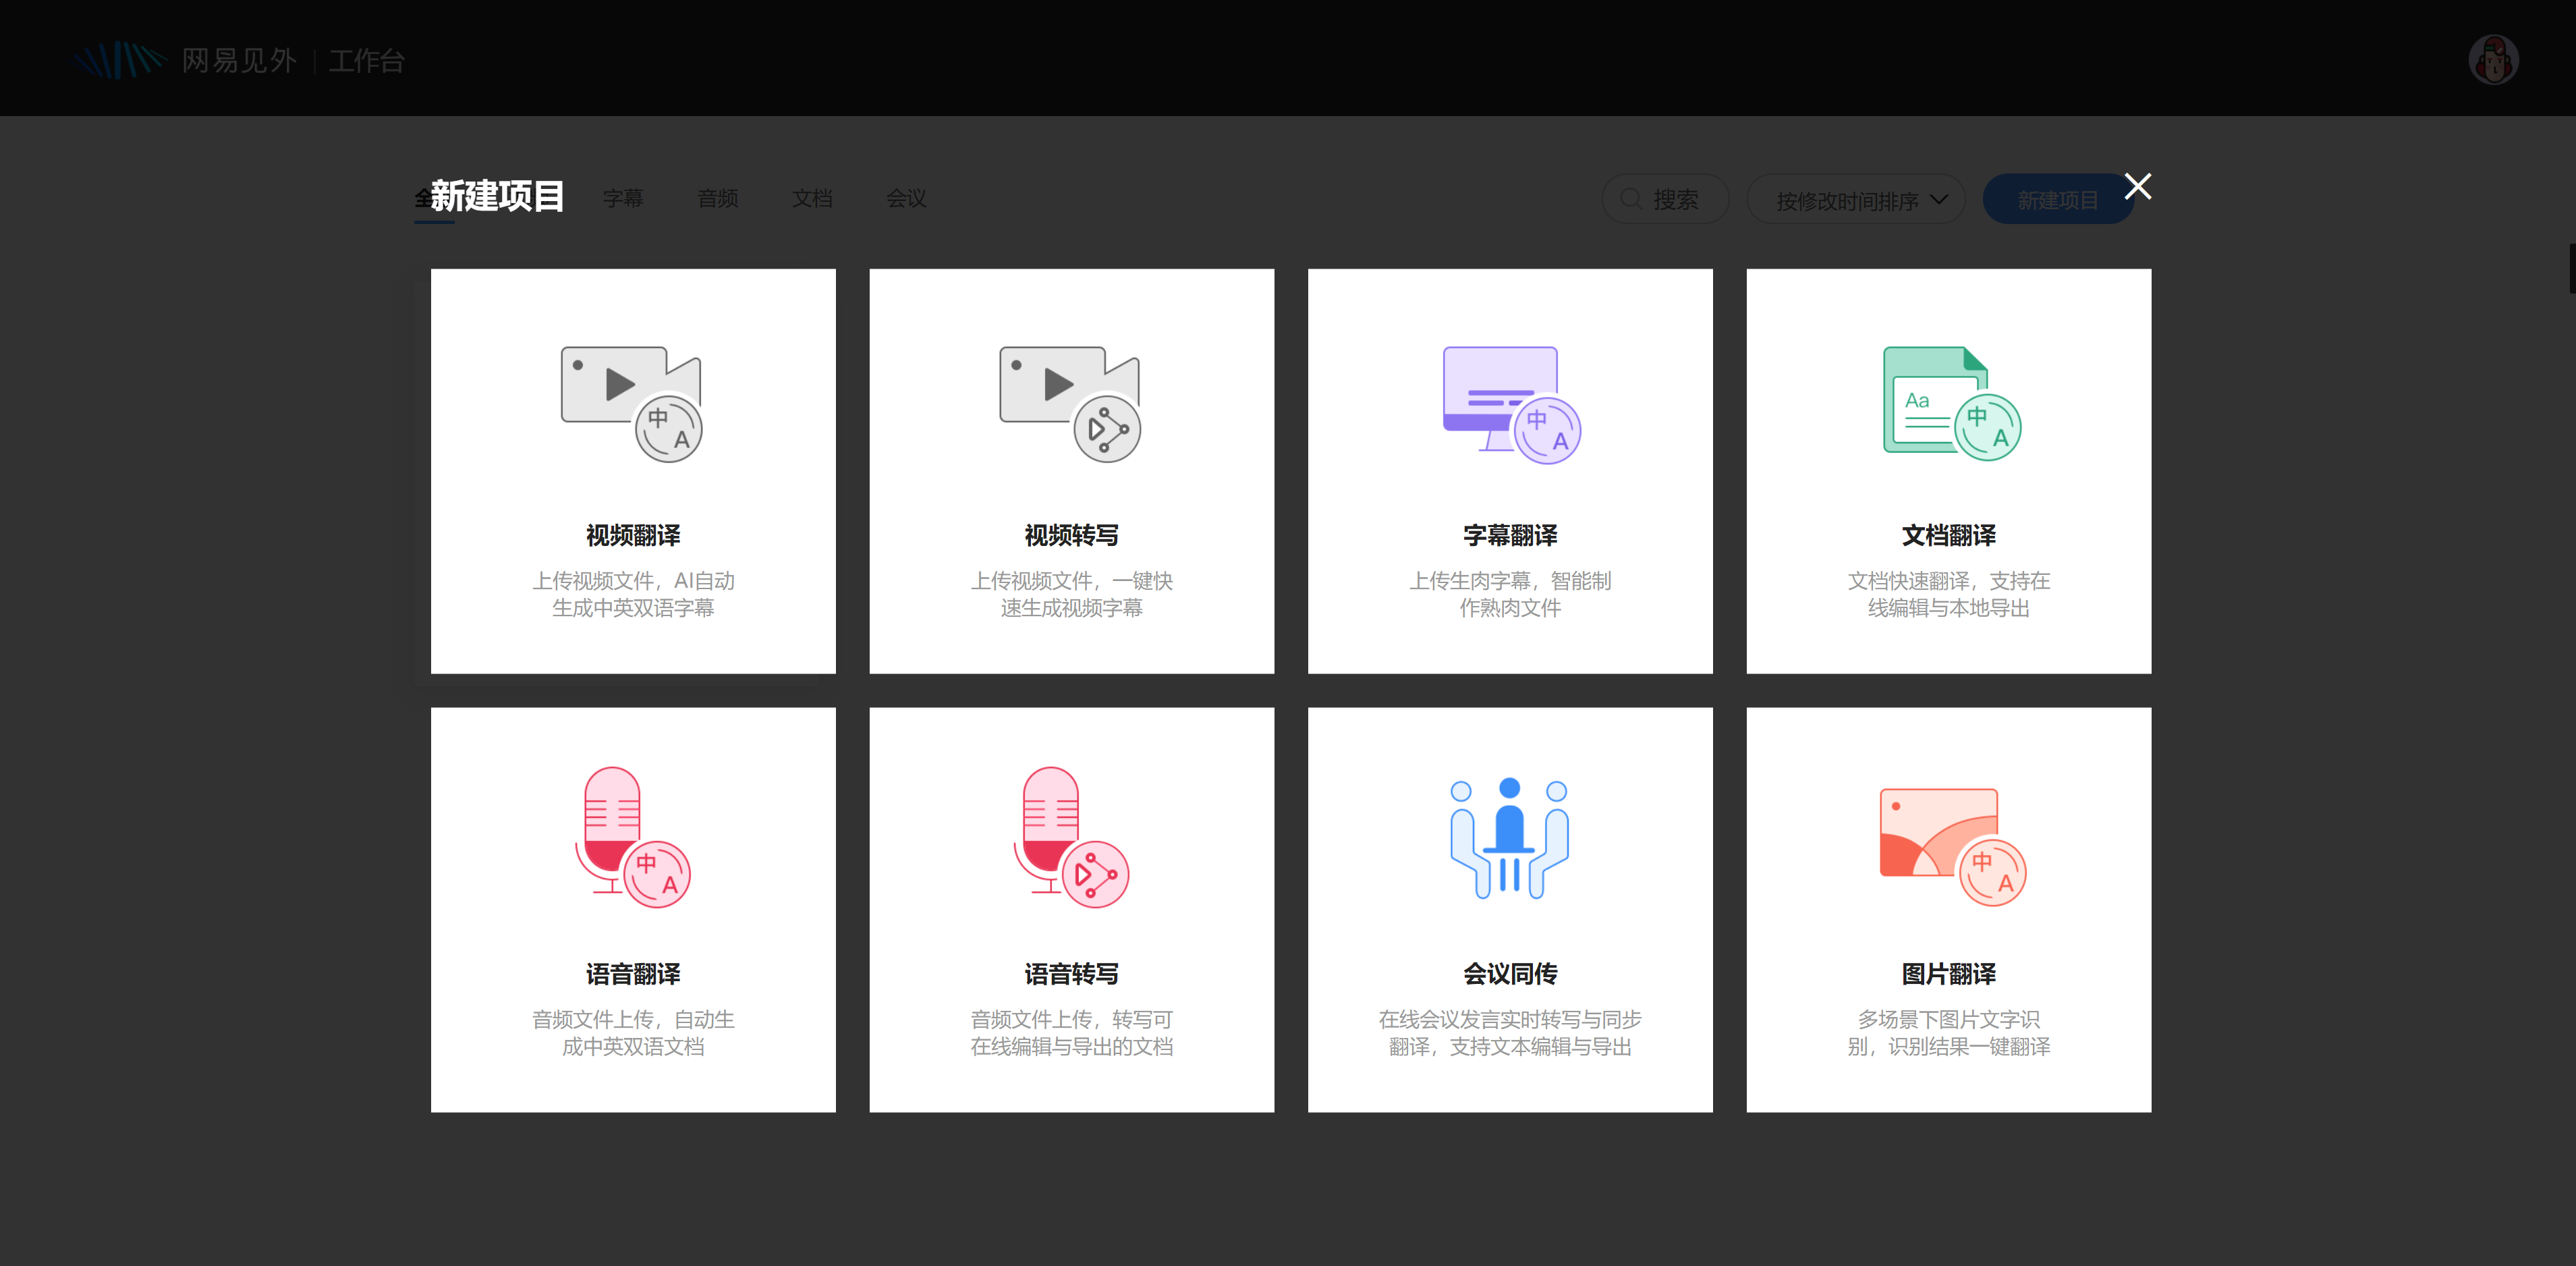Open the user avatar in the header
Viewport: 2576px width, 1266px height.
point(2492,60)
